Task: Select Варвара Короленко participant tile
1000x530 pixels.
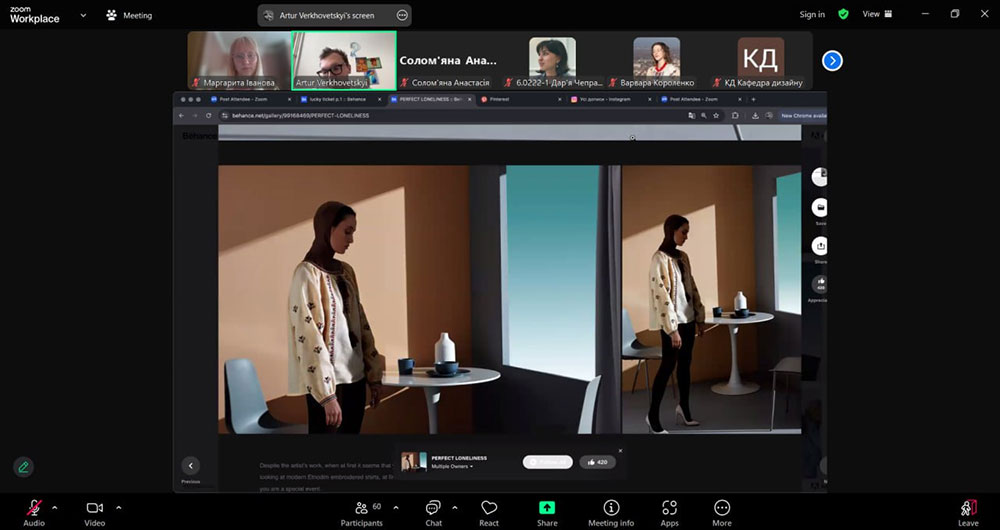Action: pyautogui.click(x=656, y=60)
